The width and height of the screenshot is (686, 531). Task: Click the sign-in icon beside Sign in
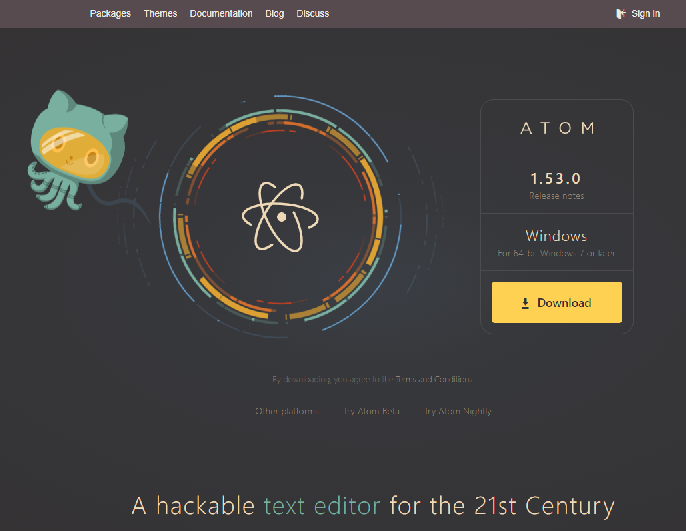(x=620, y=14)
